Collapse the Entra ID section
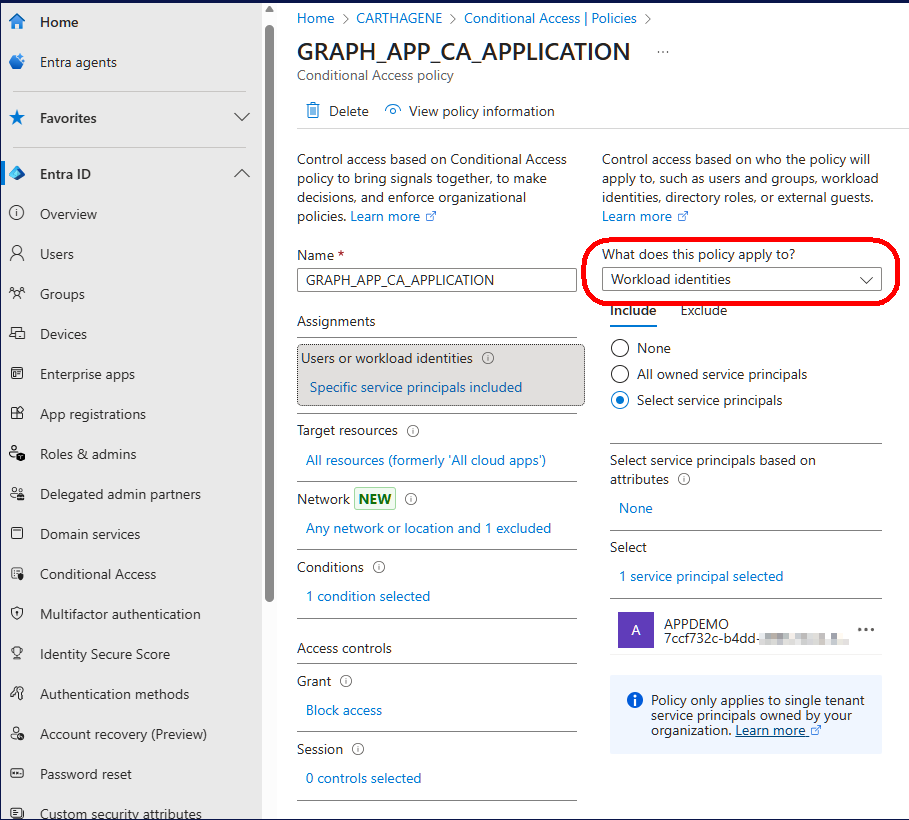The height and width of the screenshot is (820, 909). tap(242, 172)
